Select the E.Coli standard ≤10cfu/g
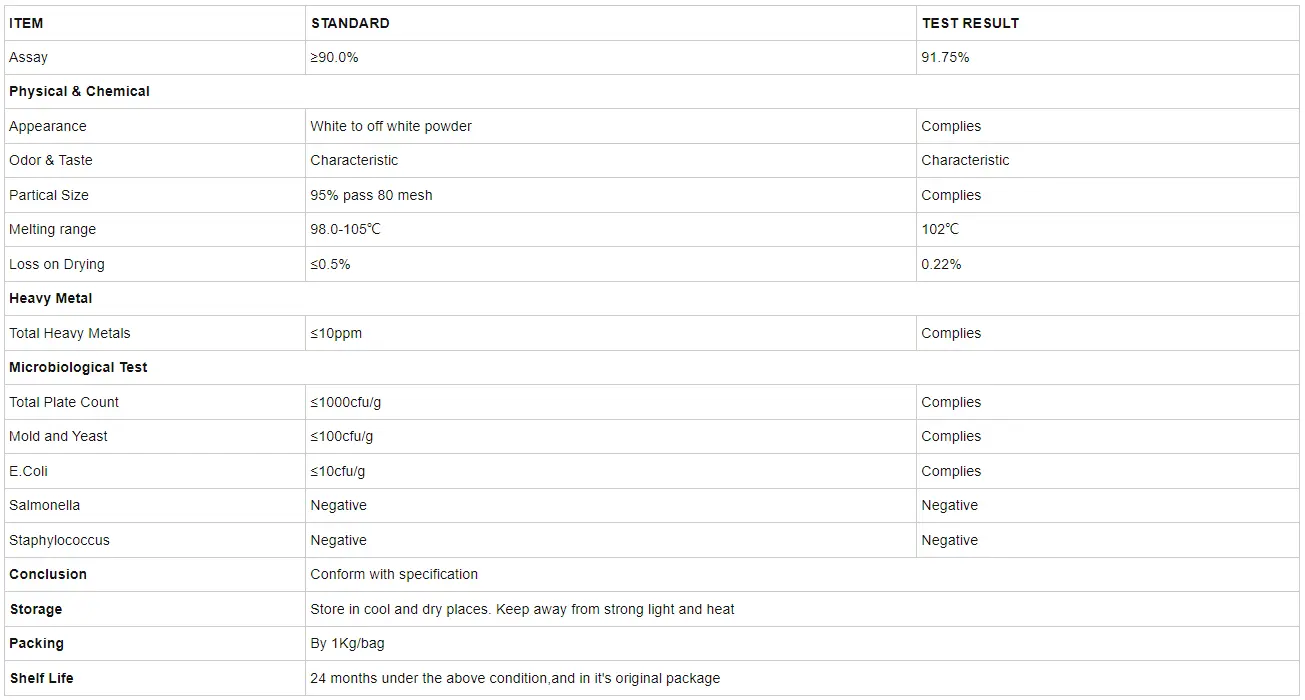Viewport: 1305px width, 700px height. click(338, 471)
